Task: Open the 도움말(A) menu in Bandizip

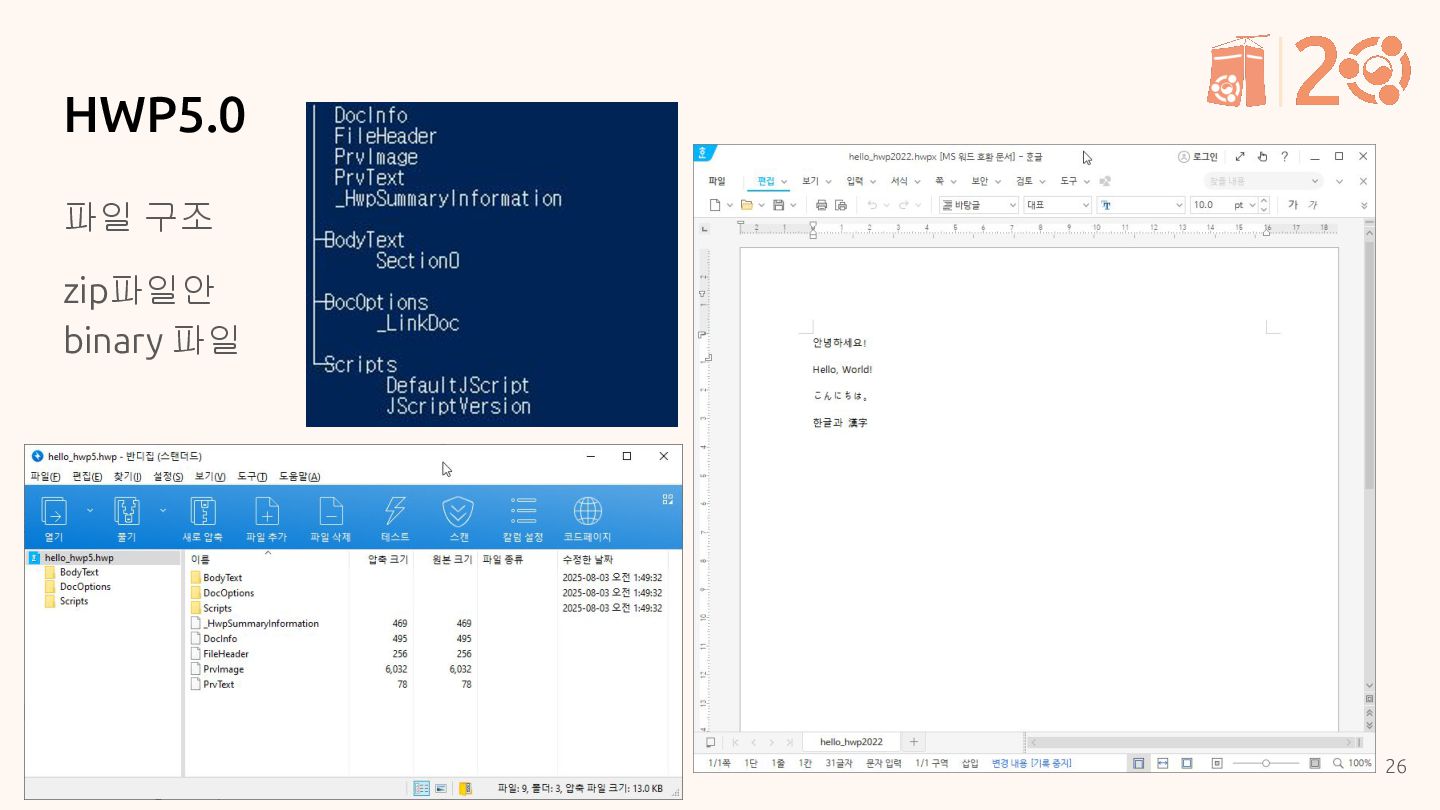Action: pyautogui.click(x=299, y=477)
